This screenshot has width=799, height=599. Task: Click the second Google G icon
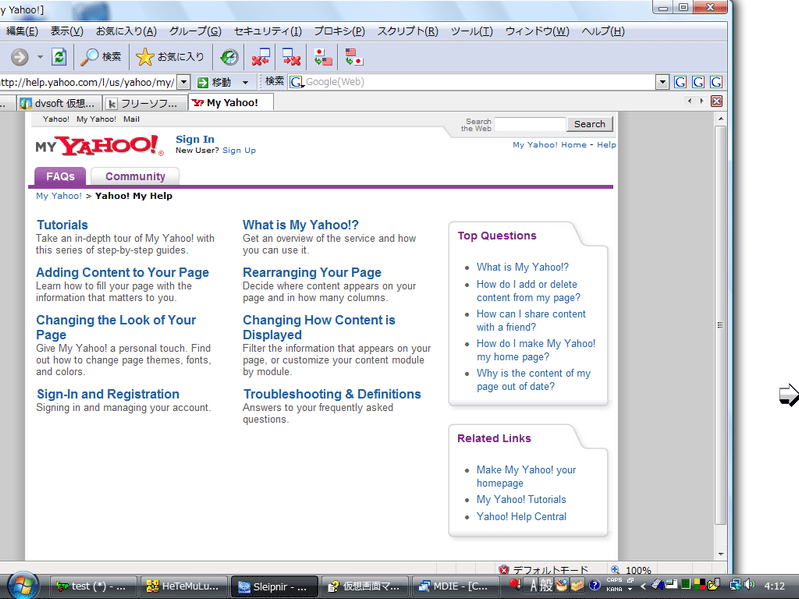[698, 82]
